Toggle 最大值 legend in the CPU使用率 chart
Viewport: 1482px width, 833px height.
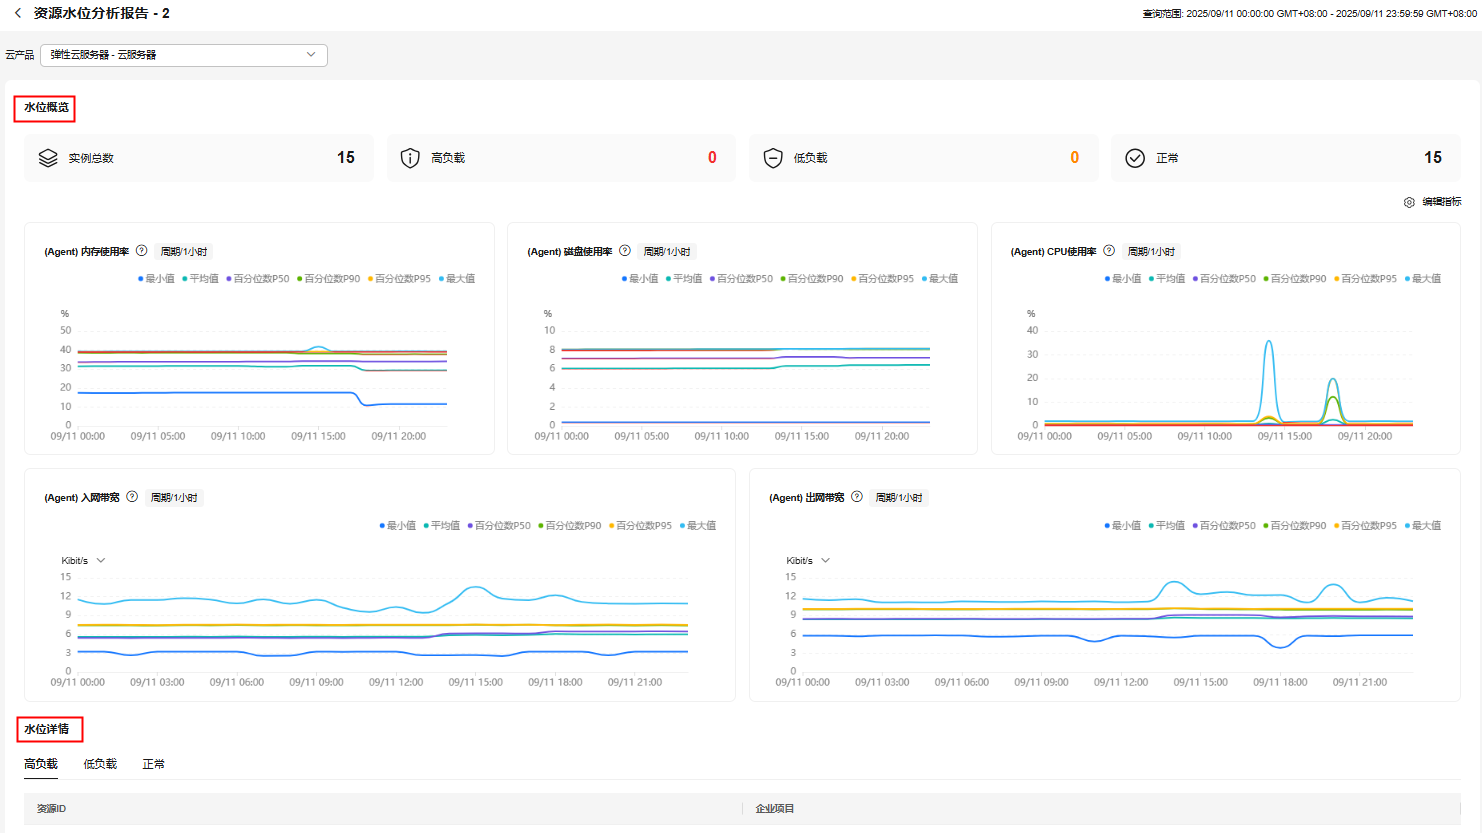1425,279
